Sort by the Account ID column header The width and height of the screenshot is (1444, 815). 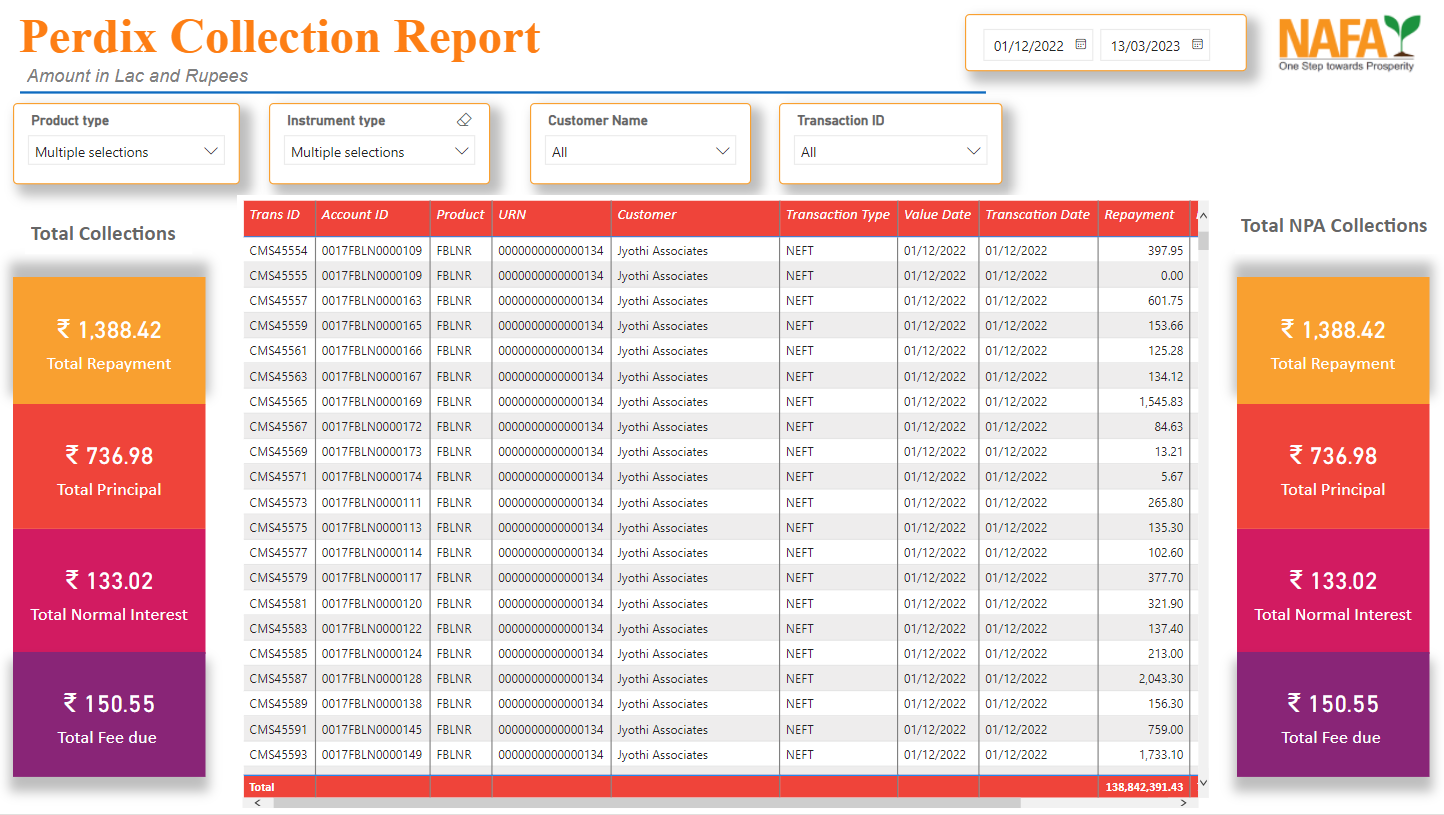click(x=355, y=215)
